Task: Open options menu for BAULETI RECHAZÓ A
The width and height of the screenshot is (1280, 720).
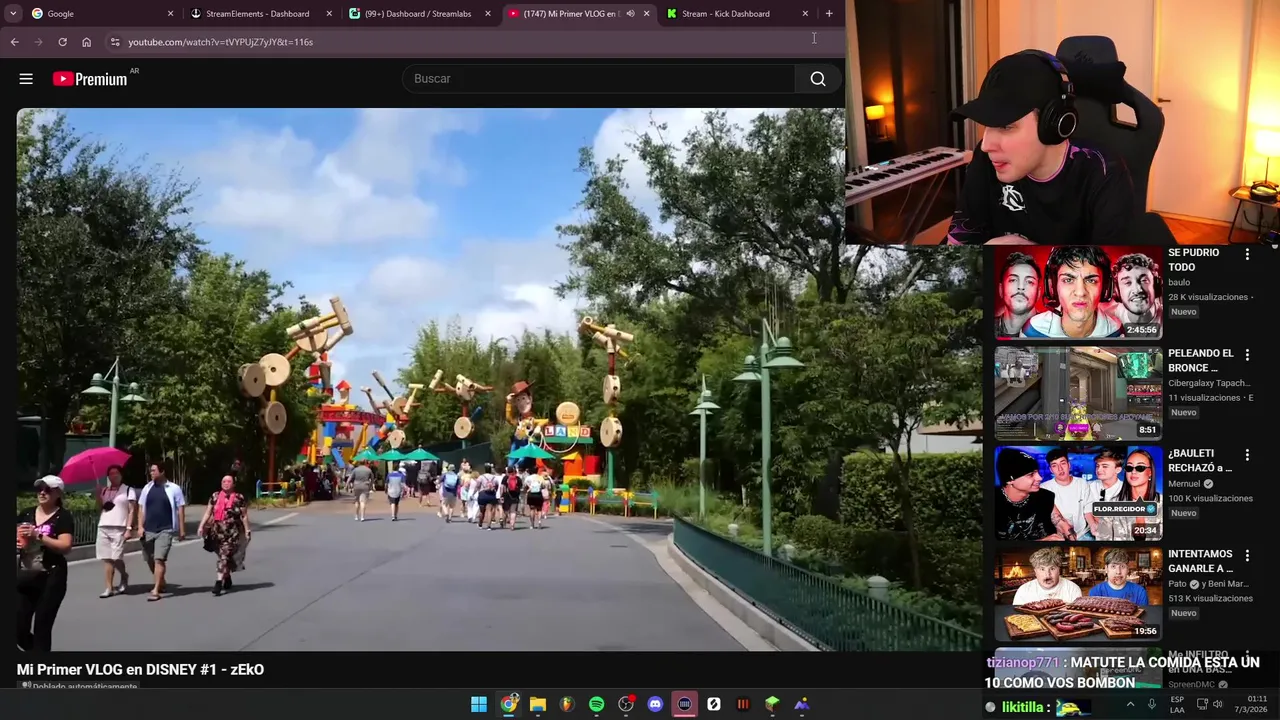Action: [x=1247, y=455]
